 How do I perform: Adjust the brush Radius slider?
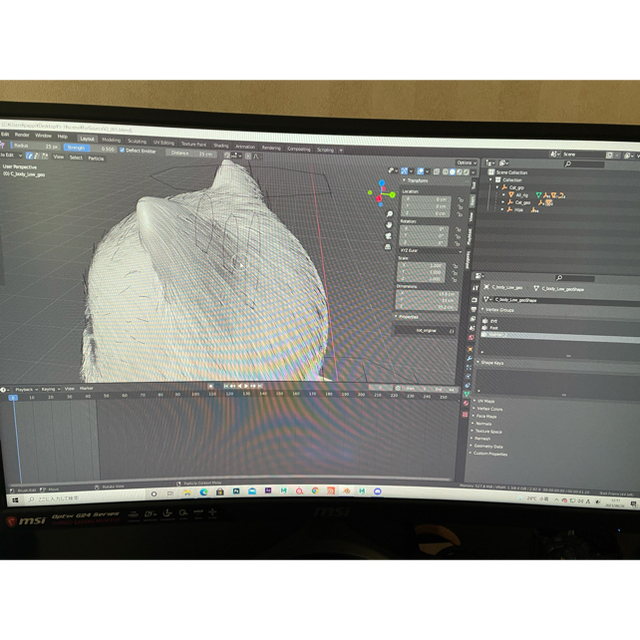pos(36,147)
